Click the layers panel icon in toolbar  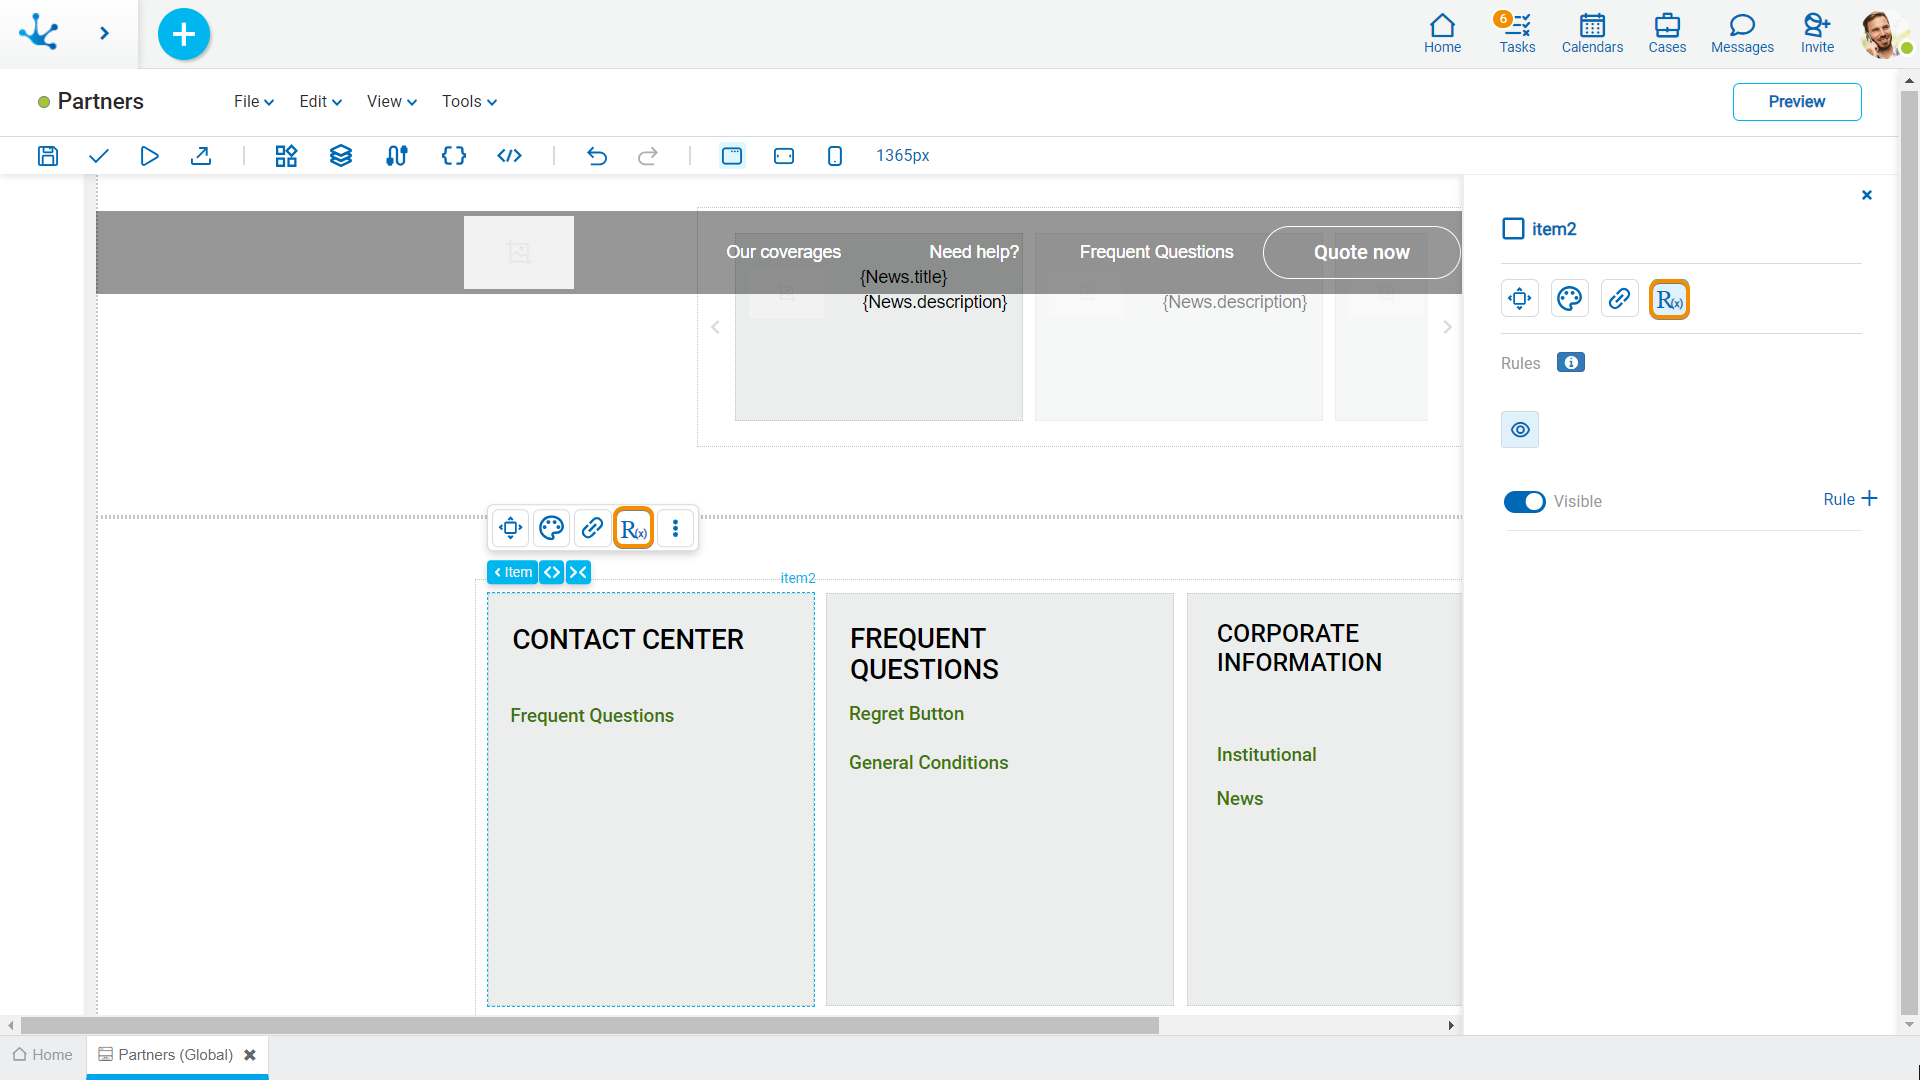coord(342,156)
